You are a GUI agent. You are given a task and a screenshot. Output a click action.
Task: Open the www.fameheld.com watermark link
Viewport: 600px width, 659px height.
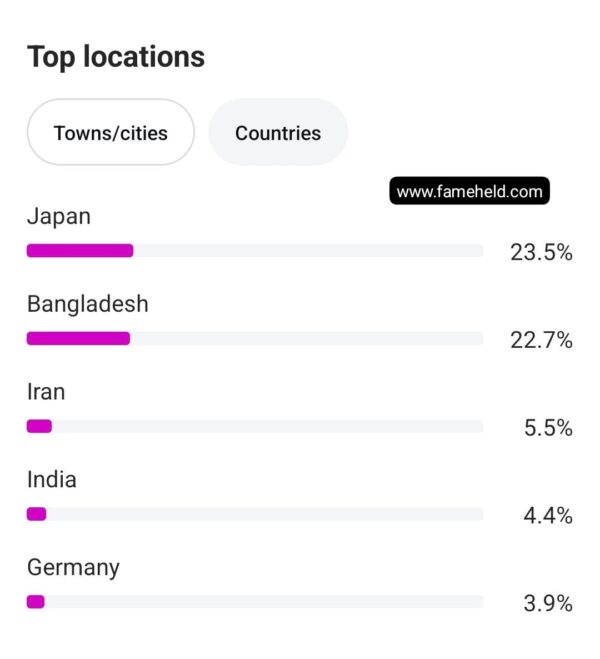click(x=469, y=191)
